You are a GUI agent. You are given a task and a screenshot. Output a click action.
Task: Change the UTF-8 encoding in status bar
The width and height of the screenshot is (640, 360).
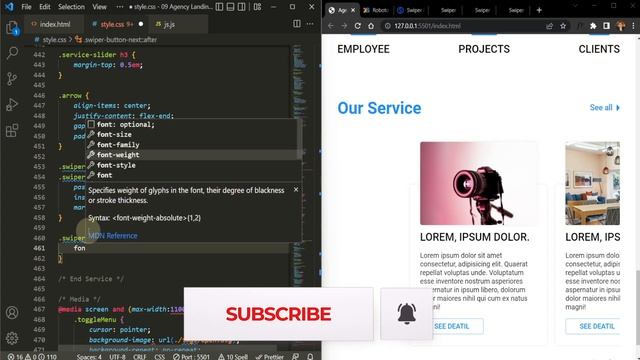pos(118,356)
